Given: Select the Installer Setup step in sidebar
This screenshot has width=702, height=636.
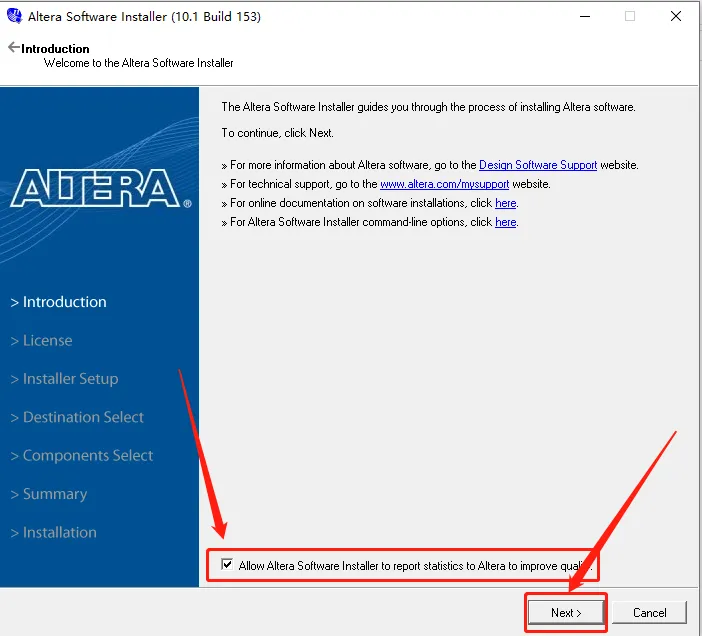Looking at the screenshot, I should 64,379.
